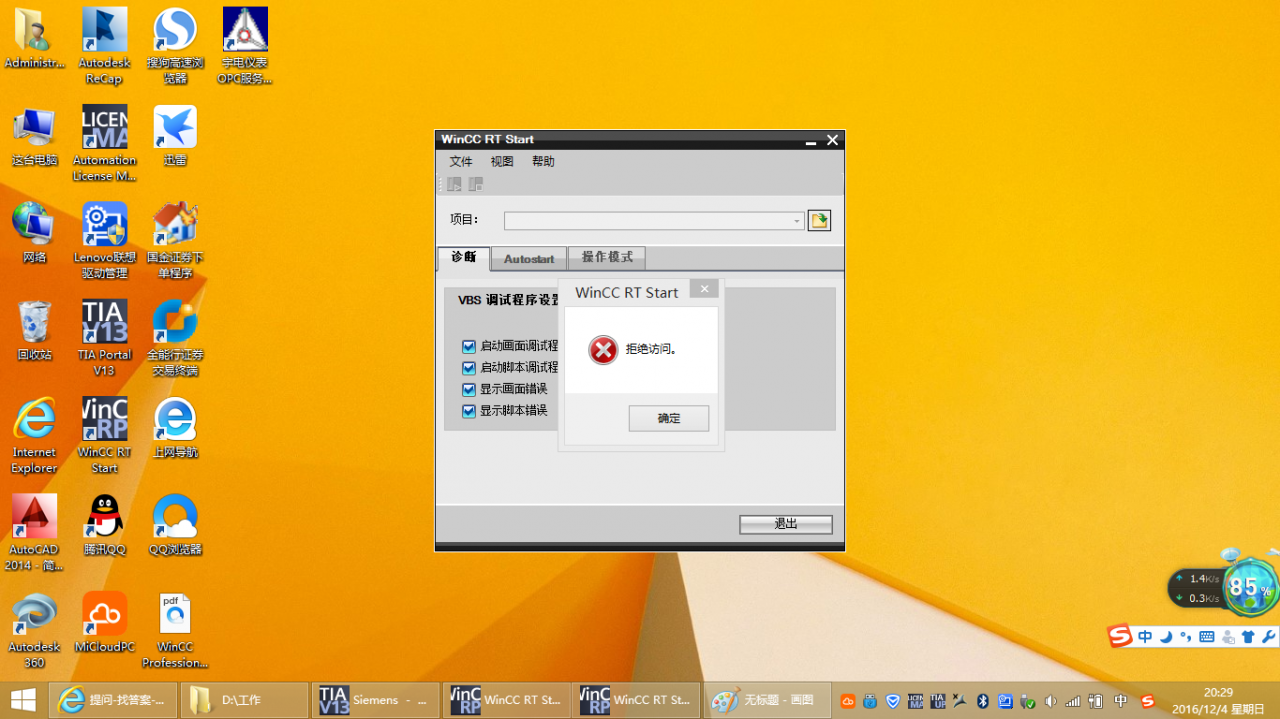1280x719 pixels.
Task: Select the 回收站 desktop icon
Action: click(34, 329)
